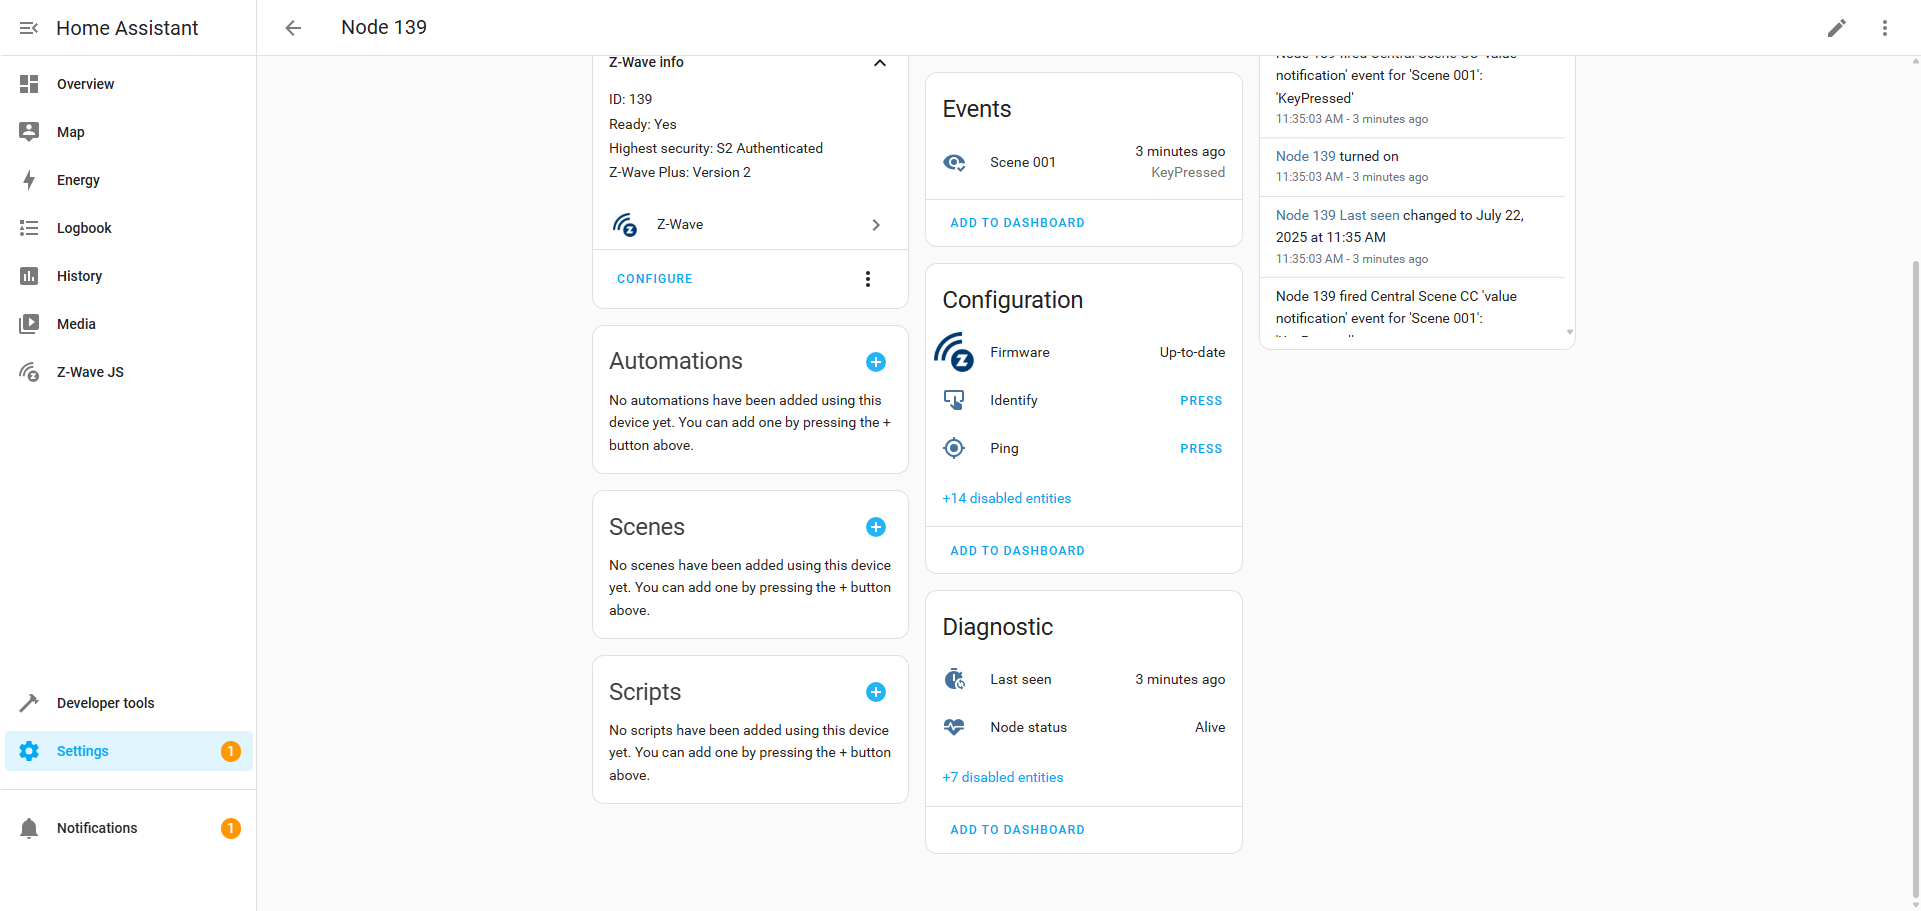
Task: Open Map in the sidebar
Action: pyautogui.click(x=129, y=132)
